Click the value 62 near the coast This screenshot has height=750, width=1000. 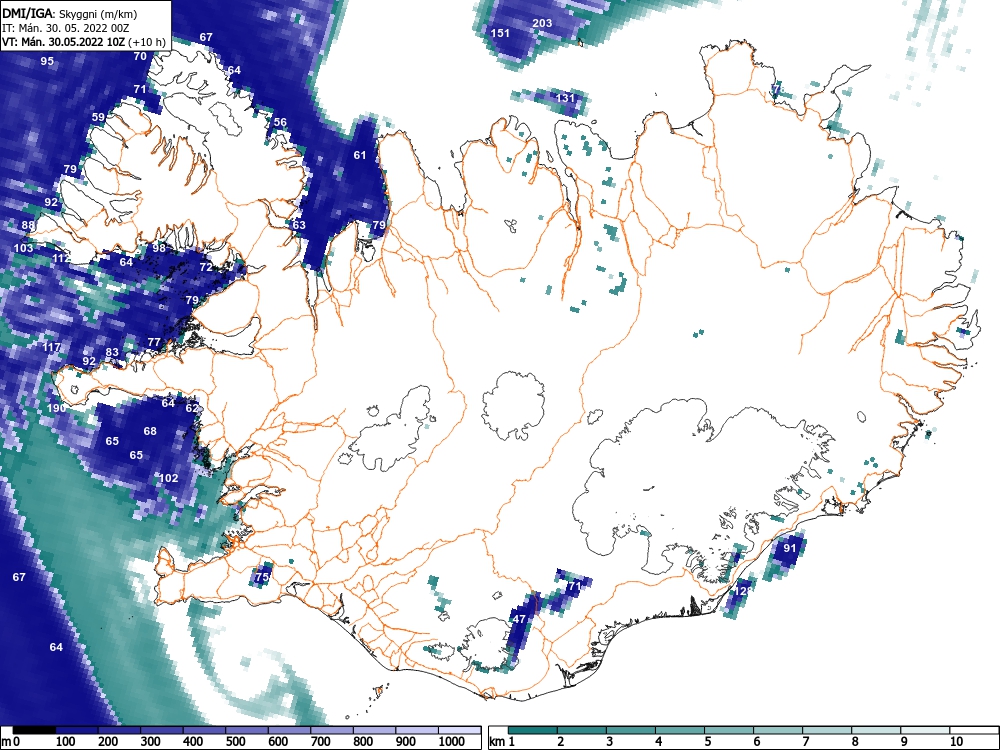pyautogui.click(x=192, y=408)
